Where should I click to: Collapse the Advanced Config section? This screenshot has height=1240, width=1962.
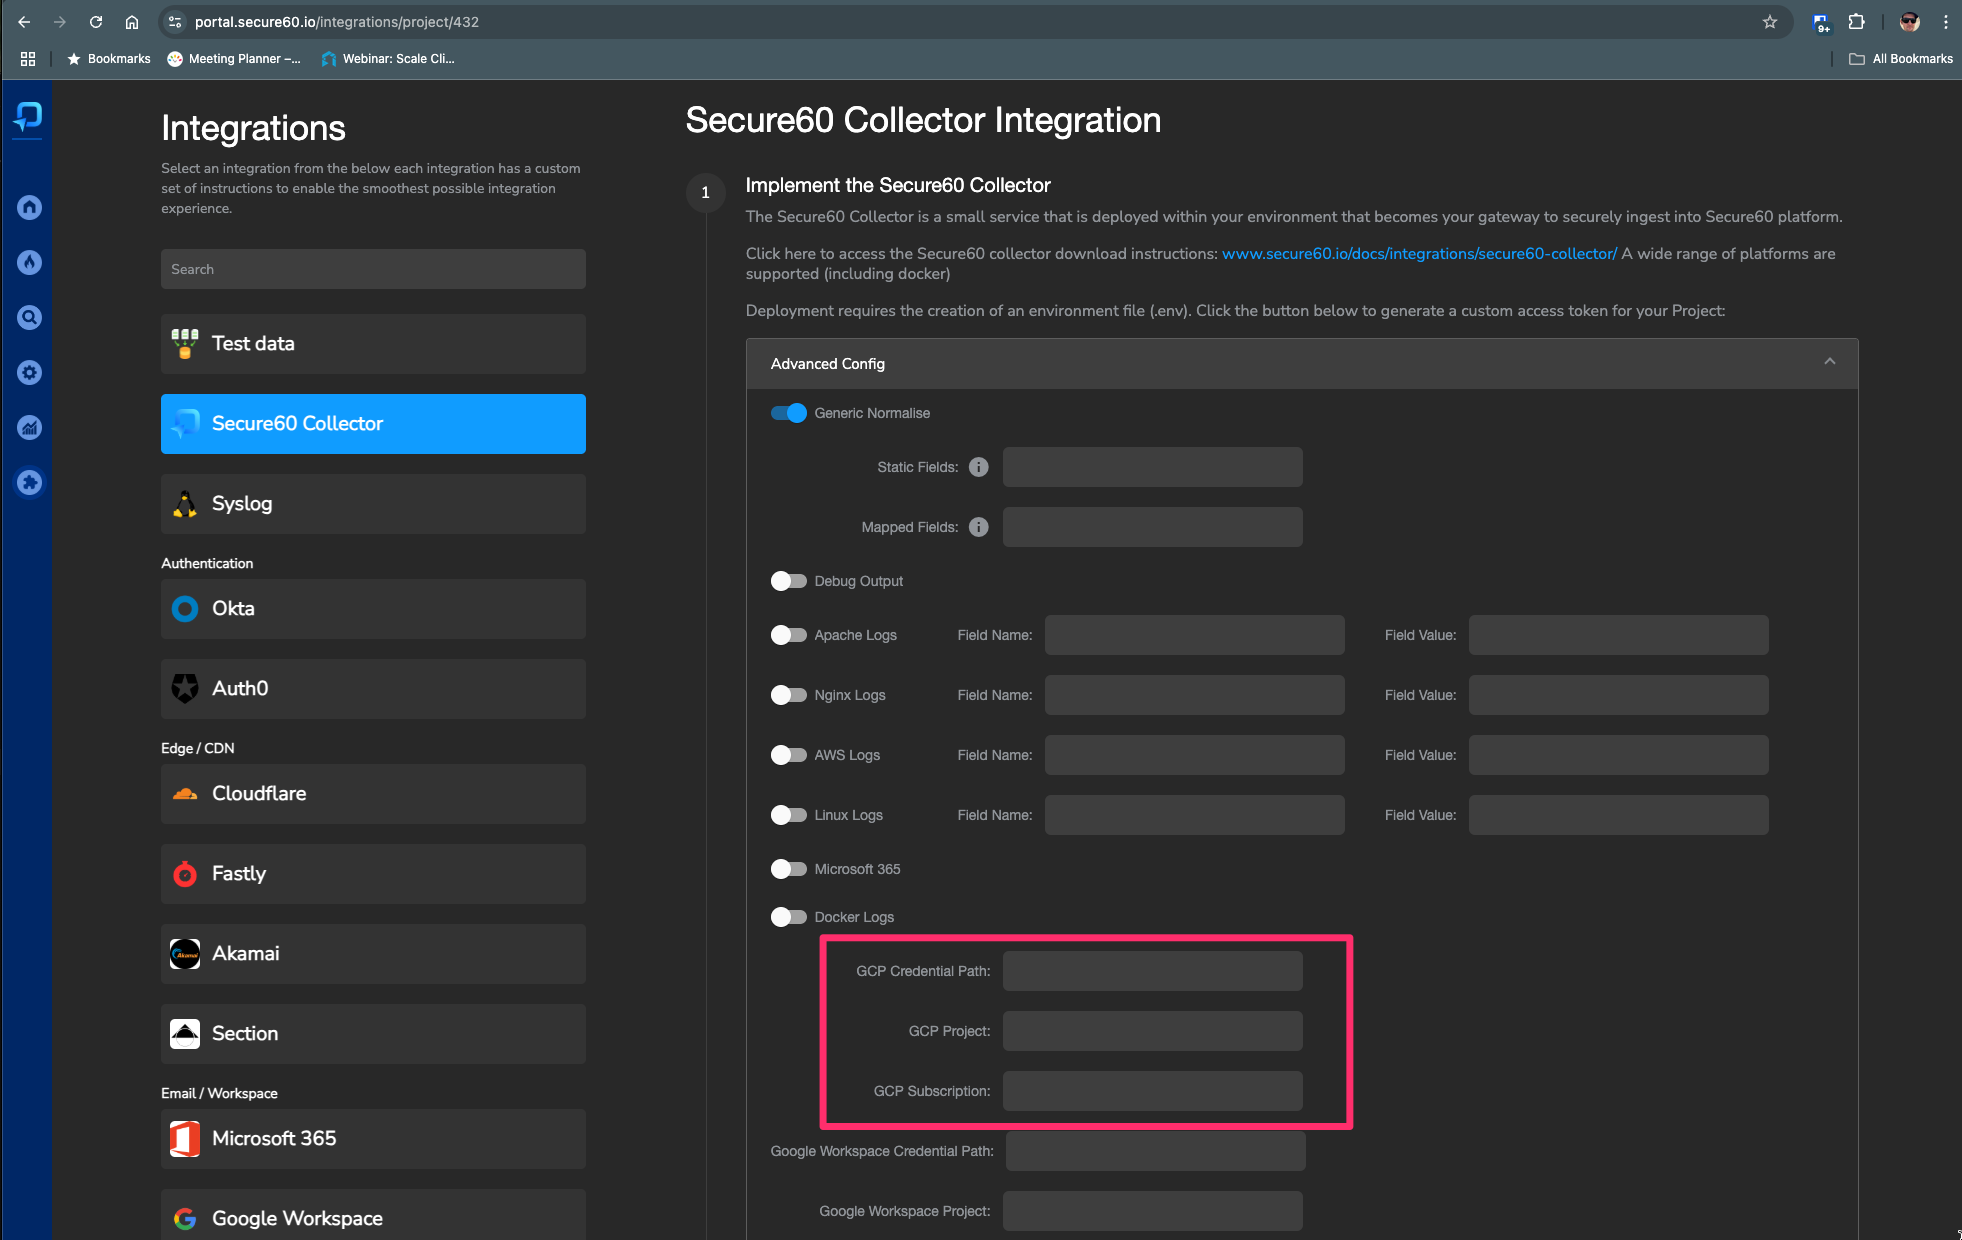1830,361
